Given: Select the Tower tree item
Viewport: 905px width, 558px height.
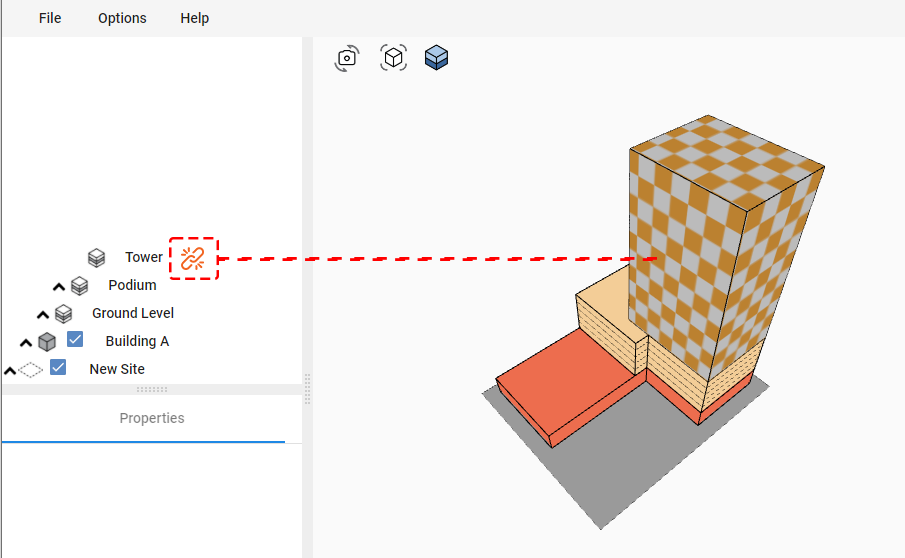Looking at the screenshot, I should tap(144, 257).
